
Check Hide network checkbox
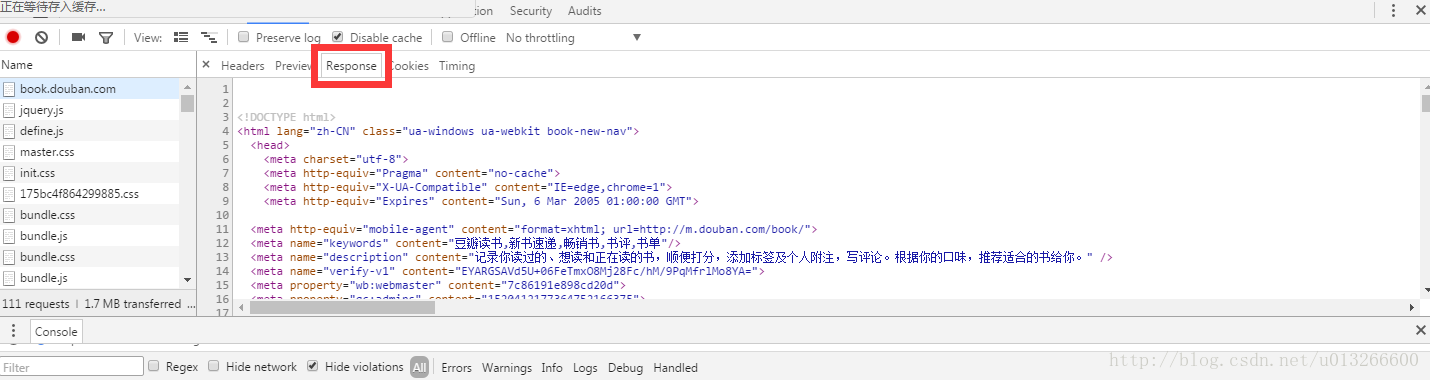[214, 366]
